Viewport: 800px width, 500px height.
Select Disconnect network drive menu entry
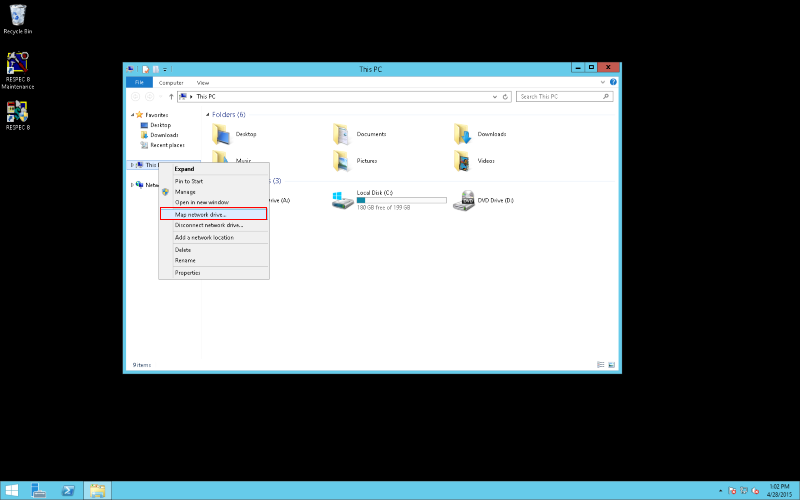click(x=209, y=225)
